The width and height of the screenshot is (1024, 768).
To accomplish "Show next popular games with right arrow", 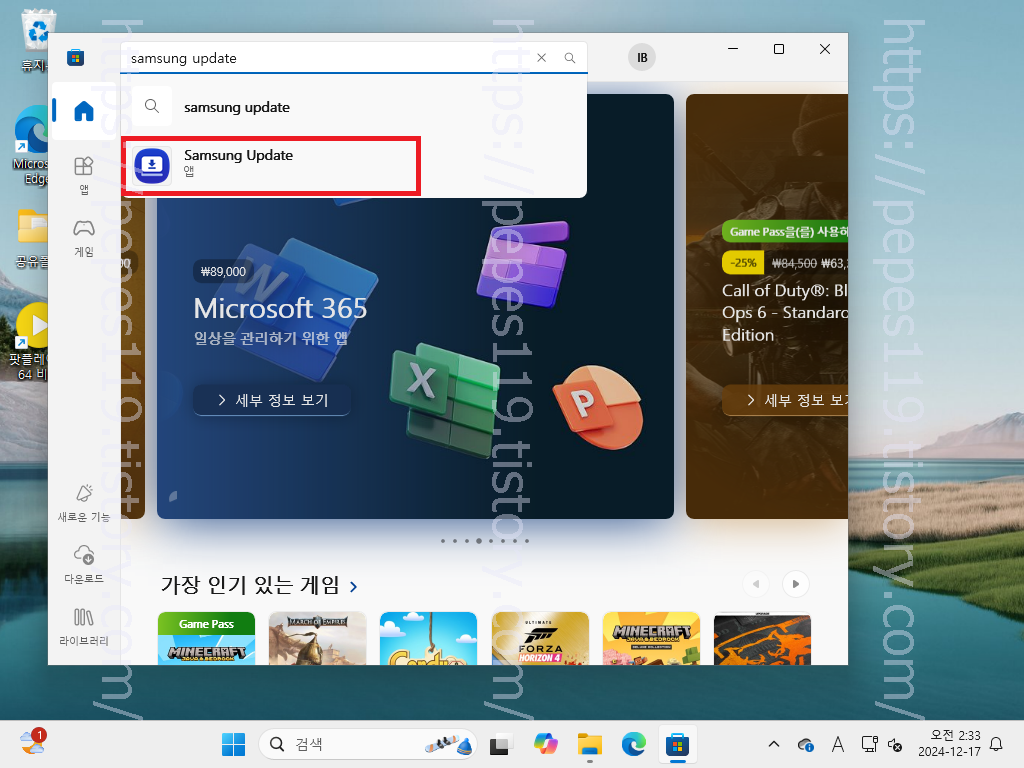I will (795, 584).
